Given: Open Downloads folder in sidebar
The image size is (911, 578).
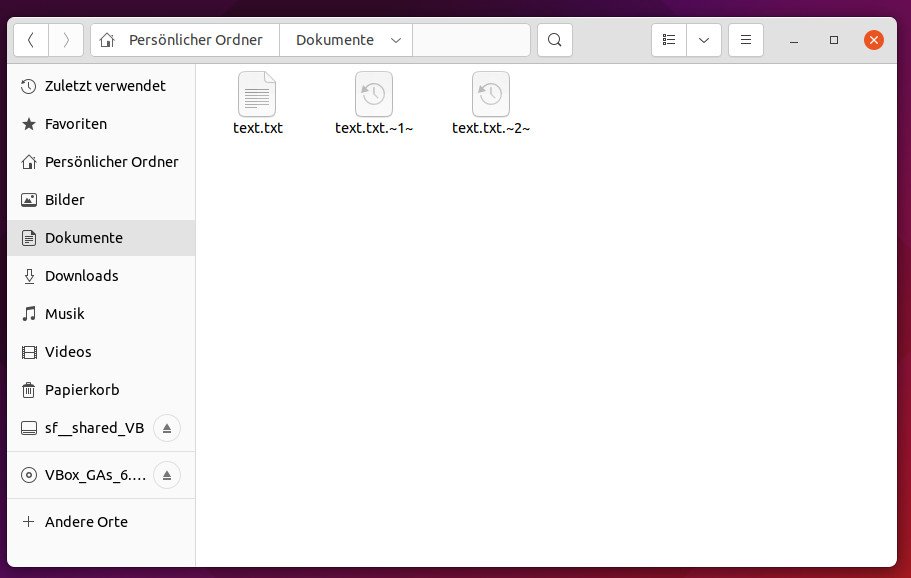Looking at the screenshot, I should click(x=81, y=276).
